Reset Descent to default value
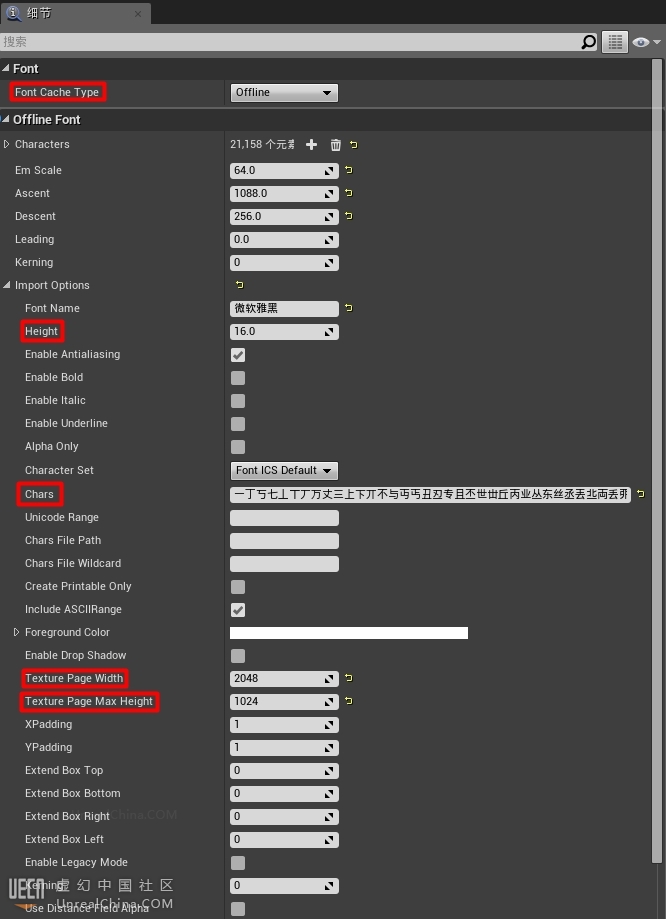666x919 pixels. pos(349,216)
